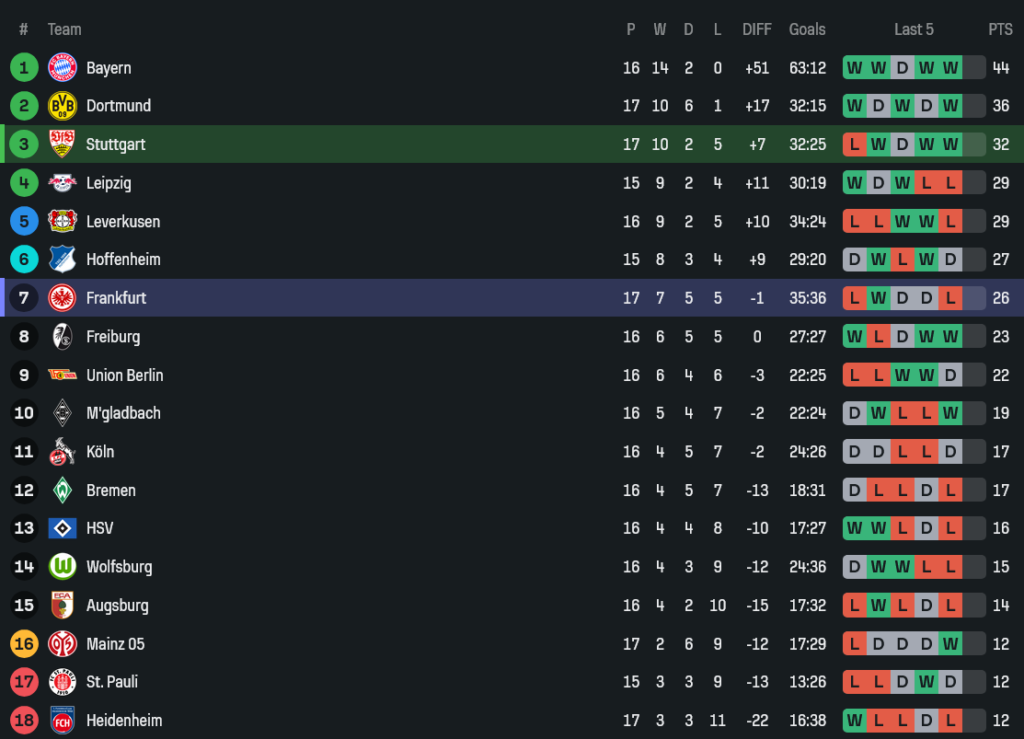The width and height of the screenshot is (1024, 739).
Task: Click the Goals column header
Action: [x=807, y=29]
